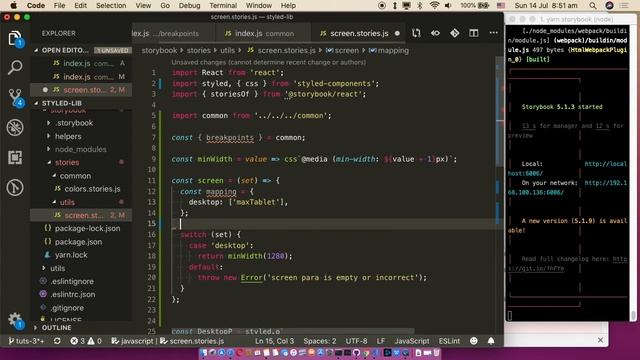The height and width of the screenshot is (360, 640).
Task: Open notifications bell in status bar
Action: click(x=491, y=341)
